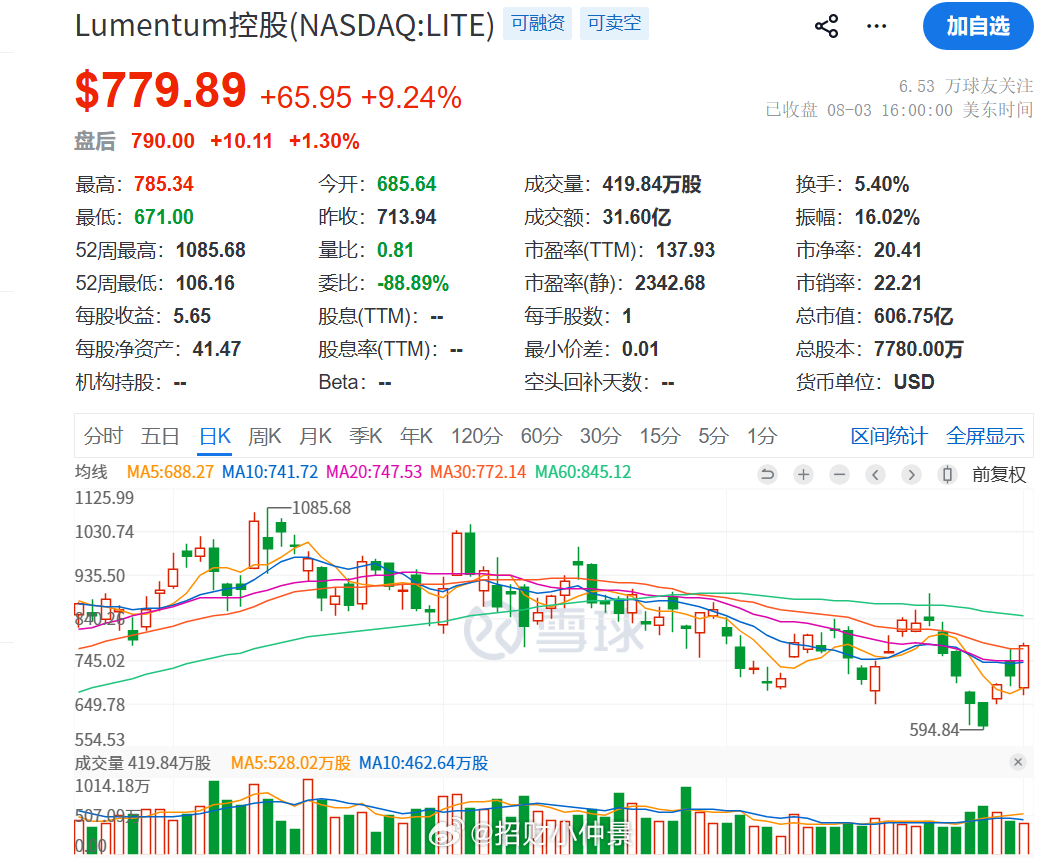This screenshot has height=858, width=1064.
Task: Click the 市盈率(TTM) value 137.93
Action: click(x=685, y=250)
